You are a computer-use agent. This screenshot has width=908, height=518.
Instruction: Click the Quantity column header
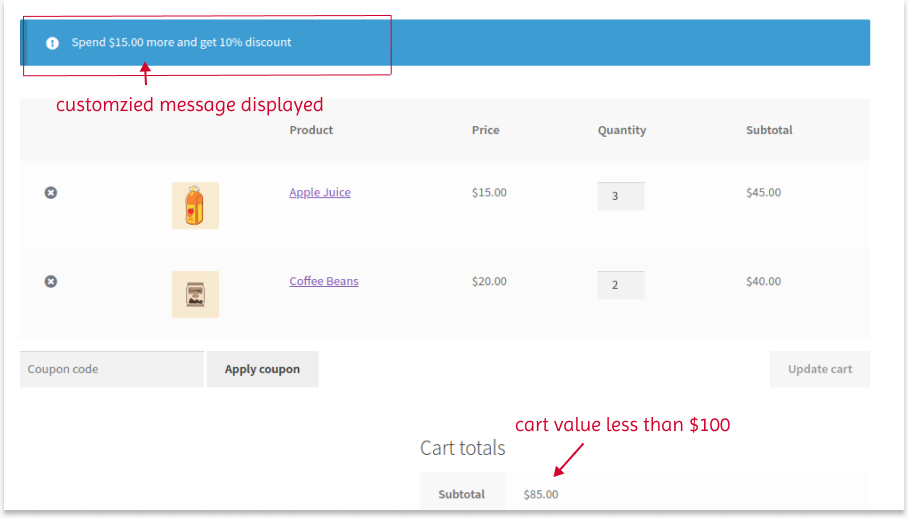point(622,130)
